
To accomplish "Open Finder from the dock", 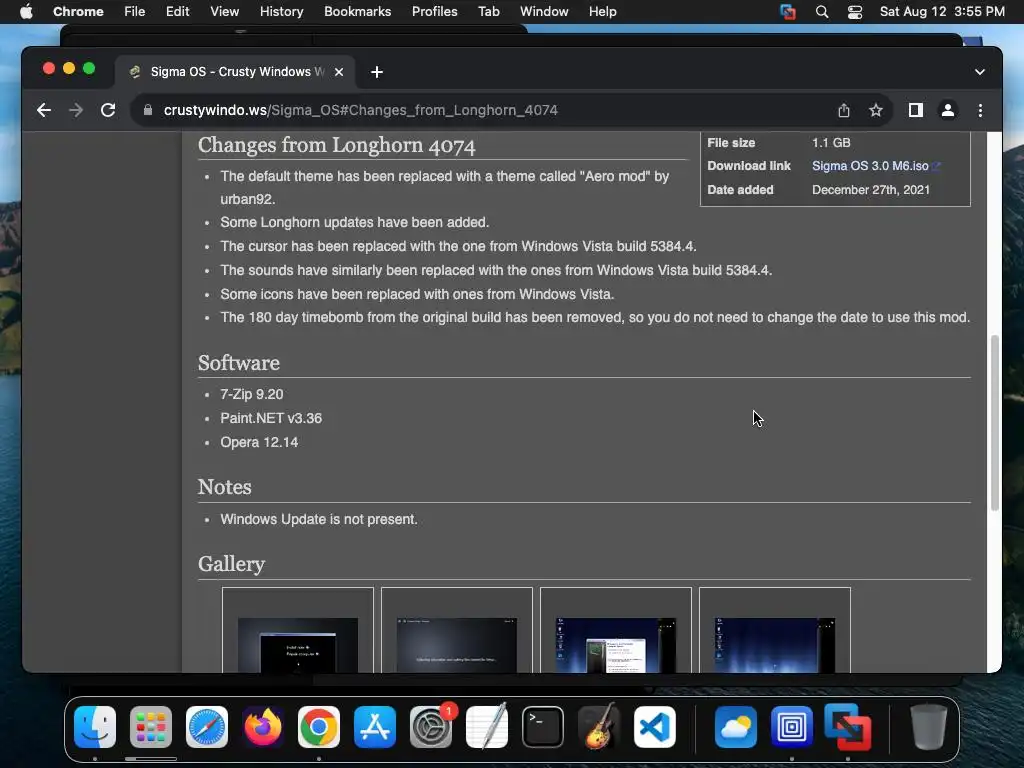I will (95, 727).
